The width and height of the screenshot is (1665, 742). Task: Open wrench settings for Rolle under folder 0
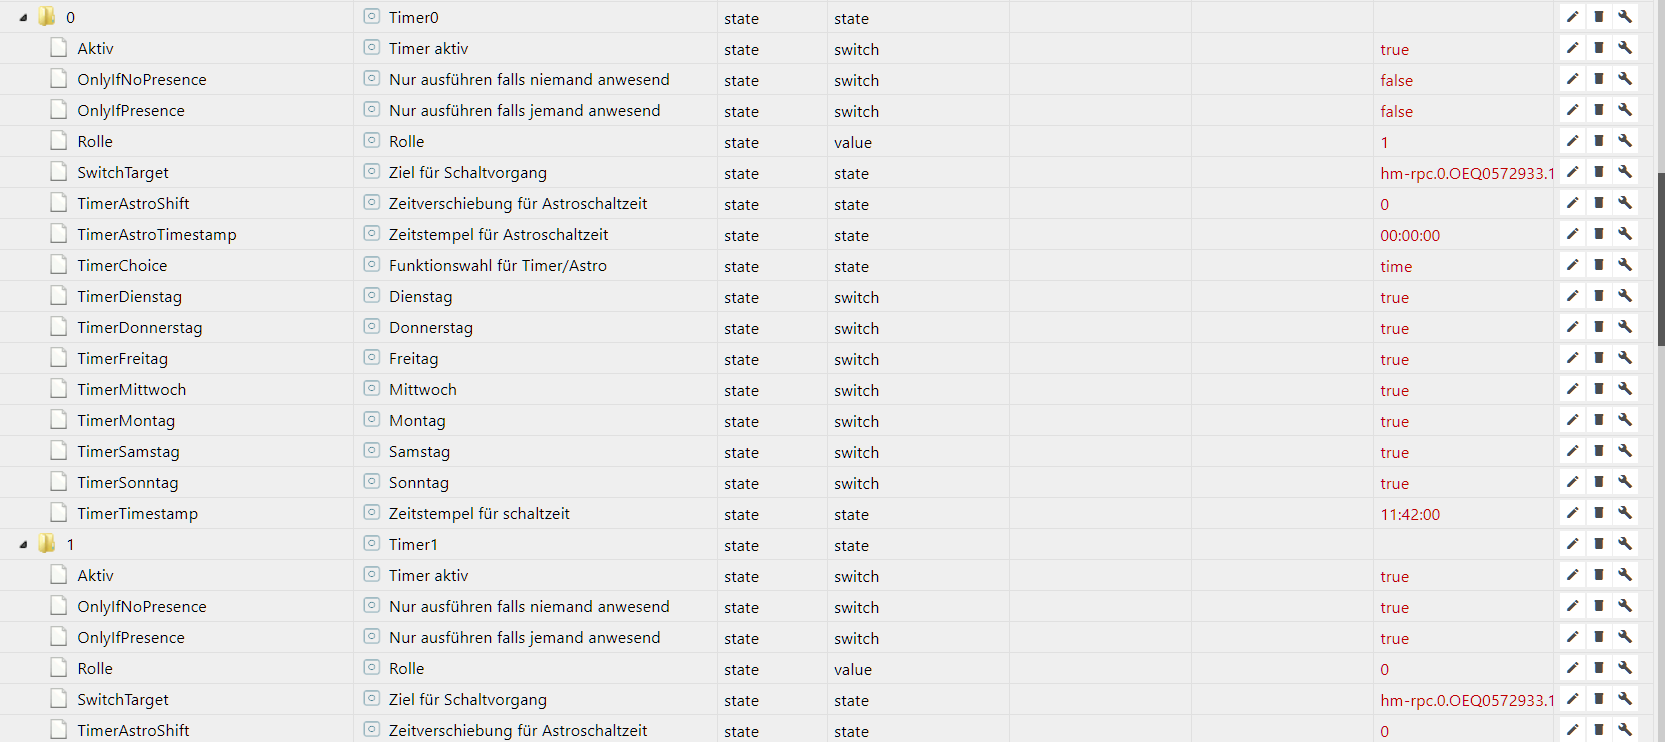pos(1625,141)
